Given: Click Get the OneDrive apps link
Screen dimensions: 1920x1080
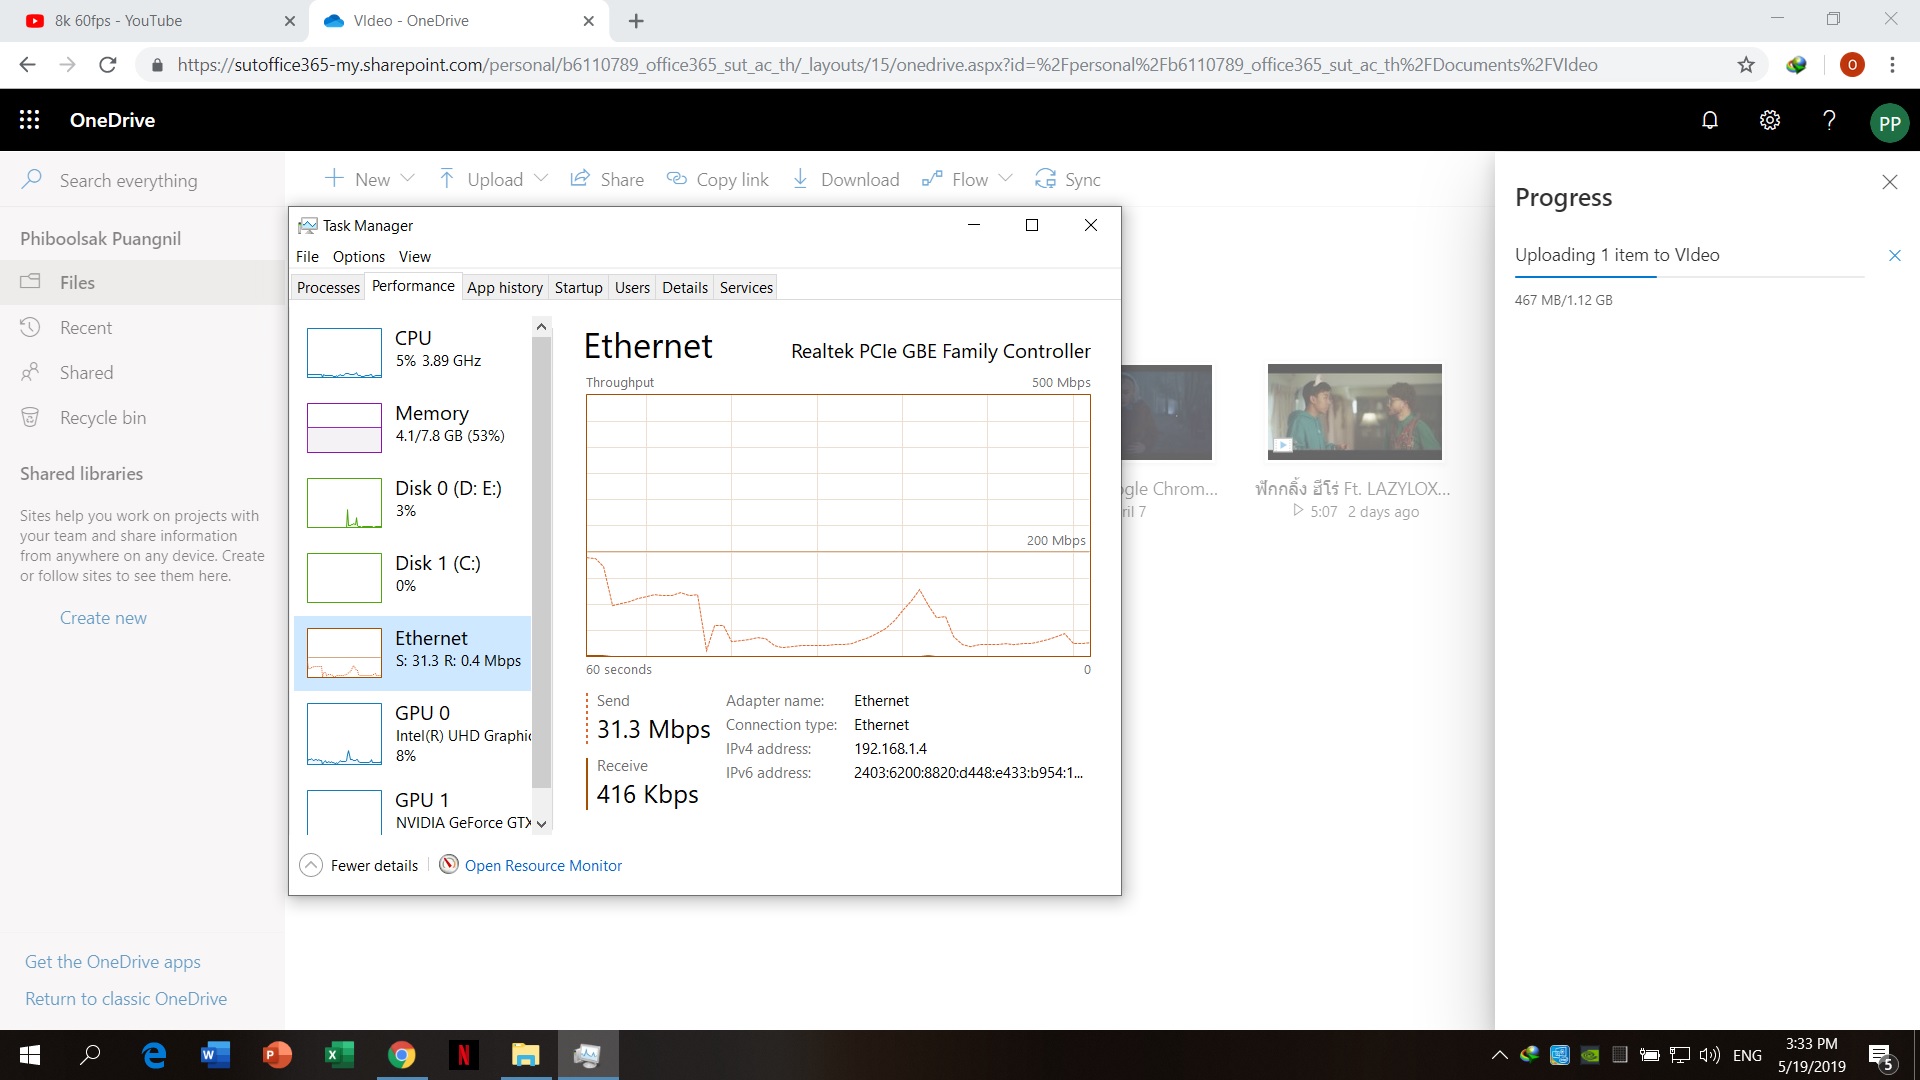Looking at the screenshot, I should pos(113,962).
